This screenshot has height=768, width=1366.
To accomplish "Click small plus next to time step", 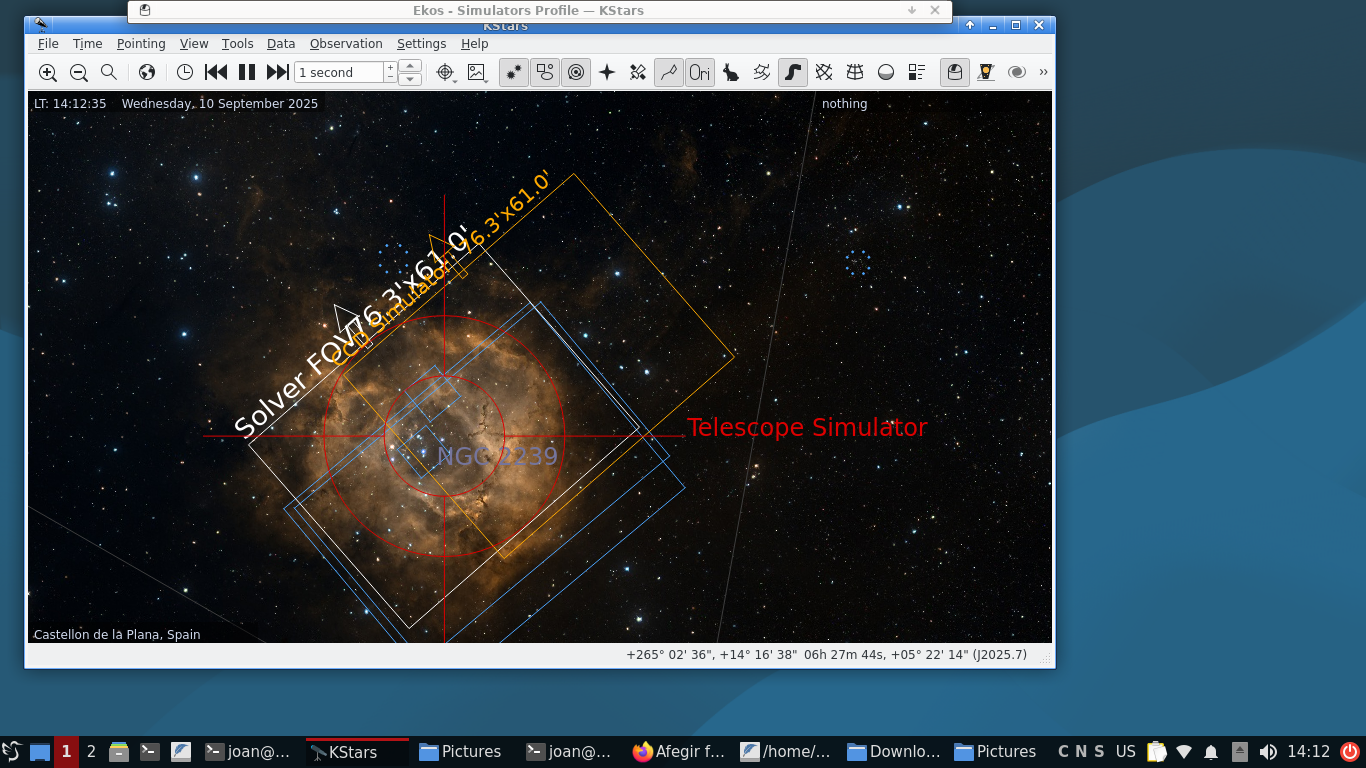I will tap(391, 67).
